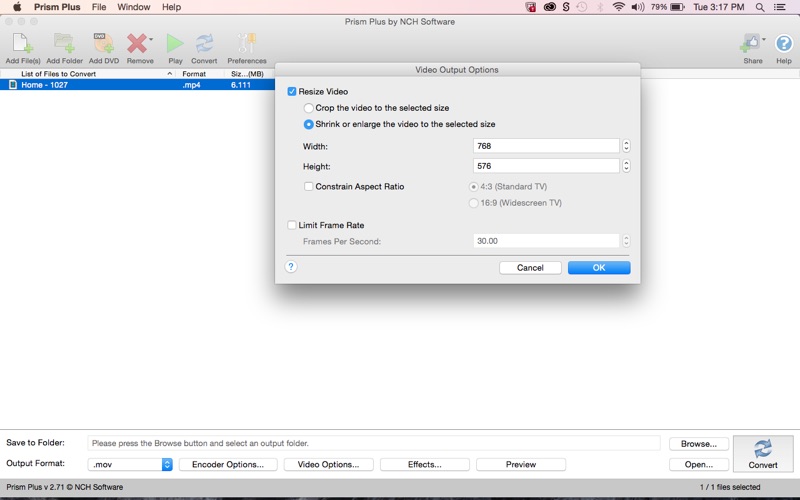This screenshot has height=500, width=800.
Task: Click the Share thumbs-up icon
Action: point(751,44)
